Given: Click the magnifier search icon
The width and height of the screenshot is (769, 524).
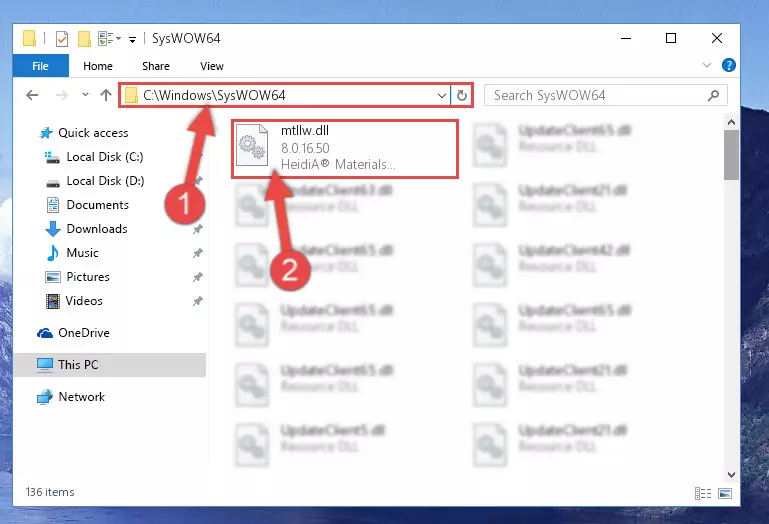Looking at the screenshot, I should coord(714,95).
